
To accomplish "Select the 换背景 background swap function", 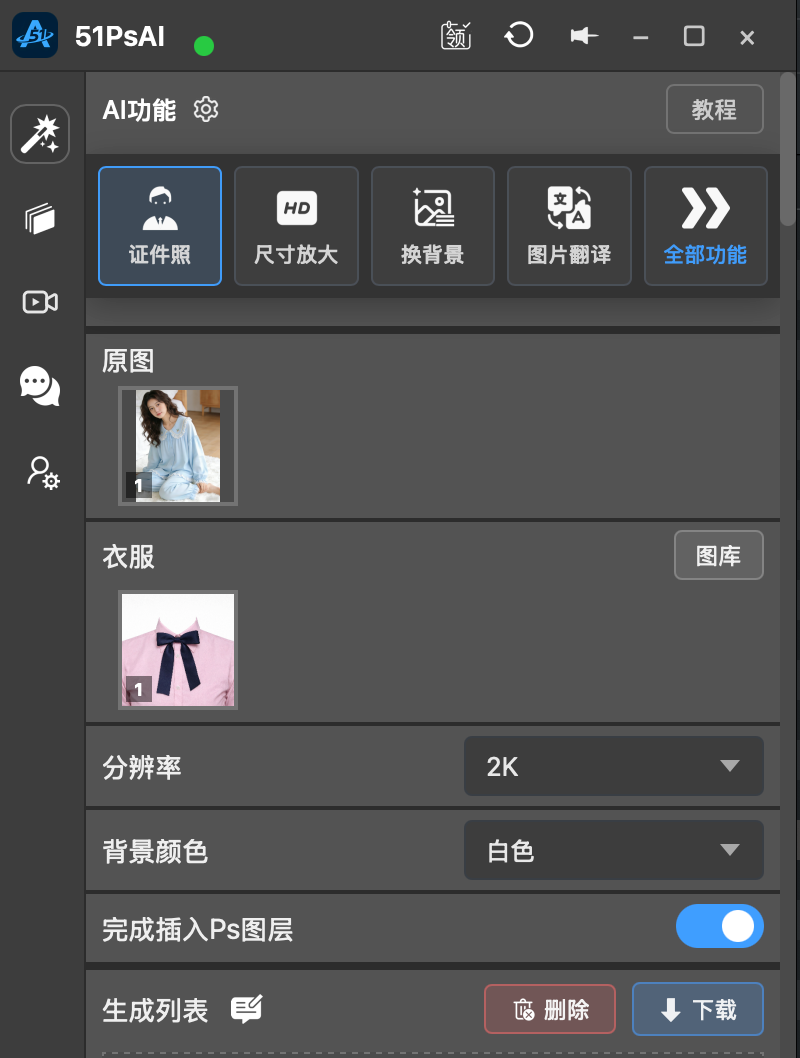I will coord(432,226).
